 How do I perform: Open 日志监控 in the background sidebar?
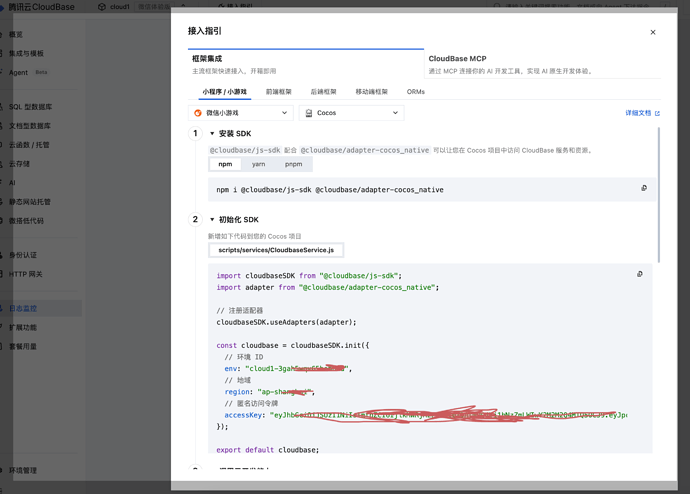tap(40, 308)
